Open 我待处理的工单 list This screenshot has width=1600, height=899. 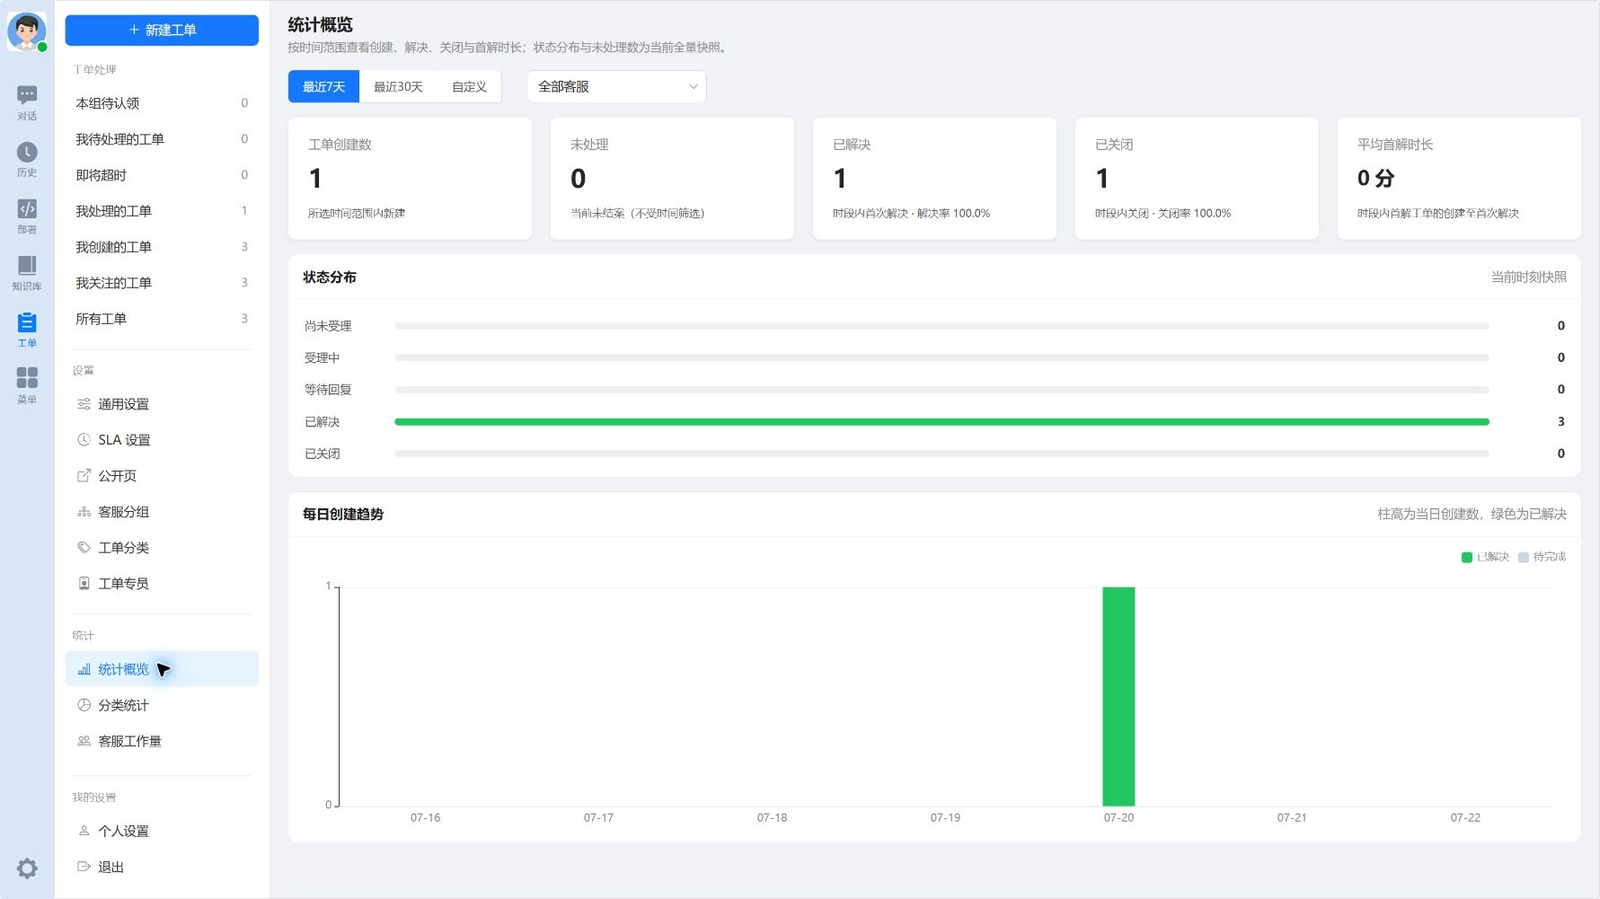pos(162,139)
